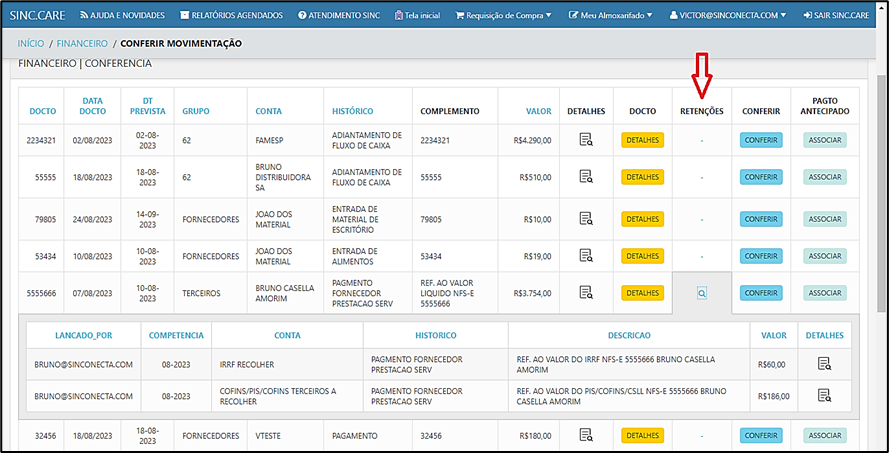Screen dimensions: 889x453
Task: Click ASSOCIAR for docto 53434 row
Action: coord(825,256)
